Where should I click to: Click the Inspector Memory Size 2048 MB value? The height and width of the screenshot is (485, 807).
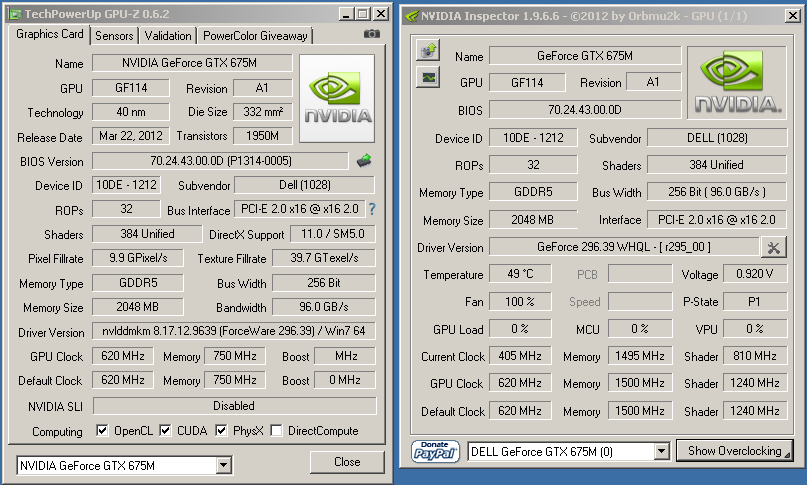point(533,220)
